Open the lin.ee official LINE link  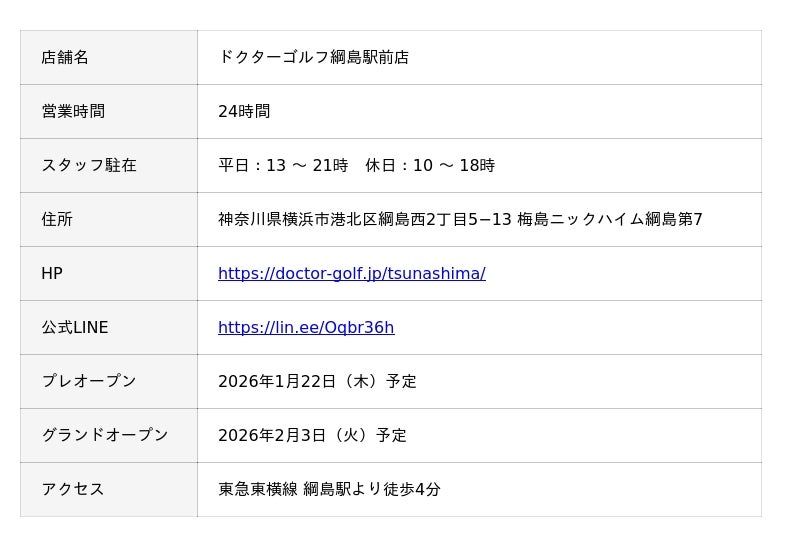[x=306, y=327]
